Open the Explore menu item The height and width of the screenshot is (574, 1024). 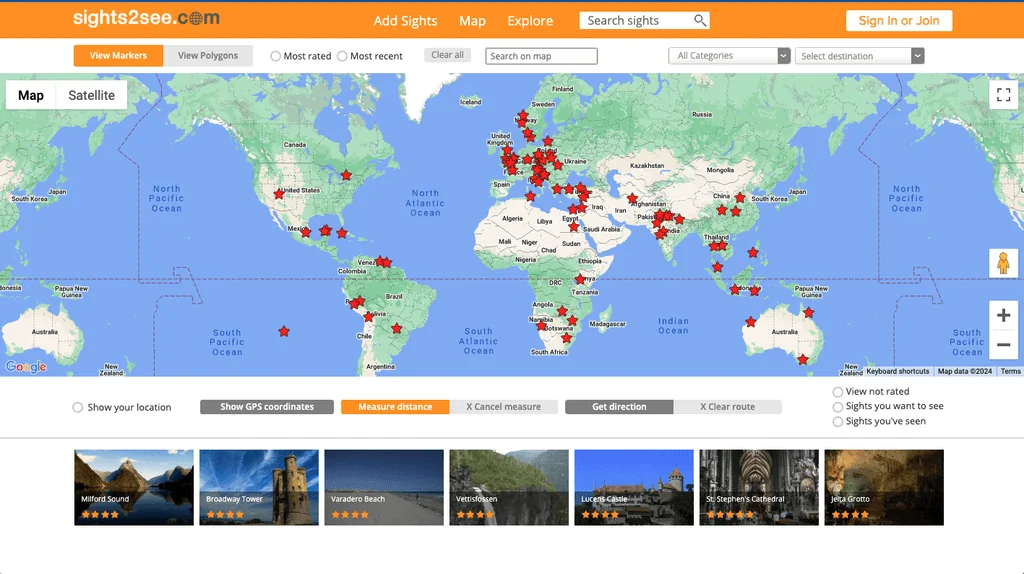click(x=530, y=20)
